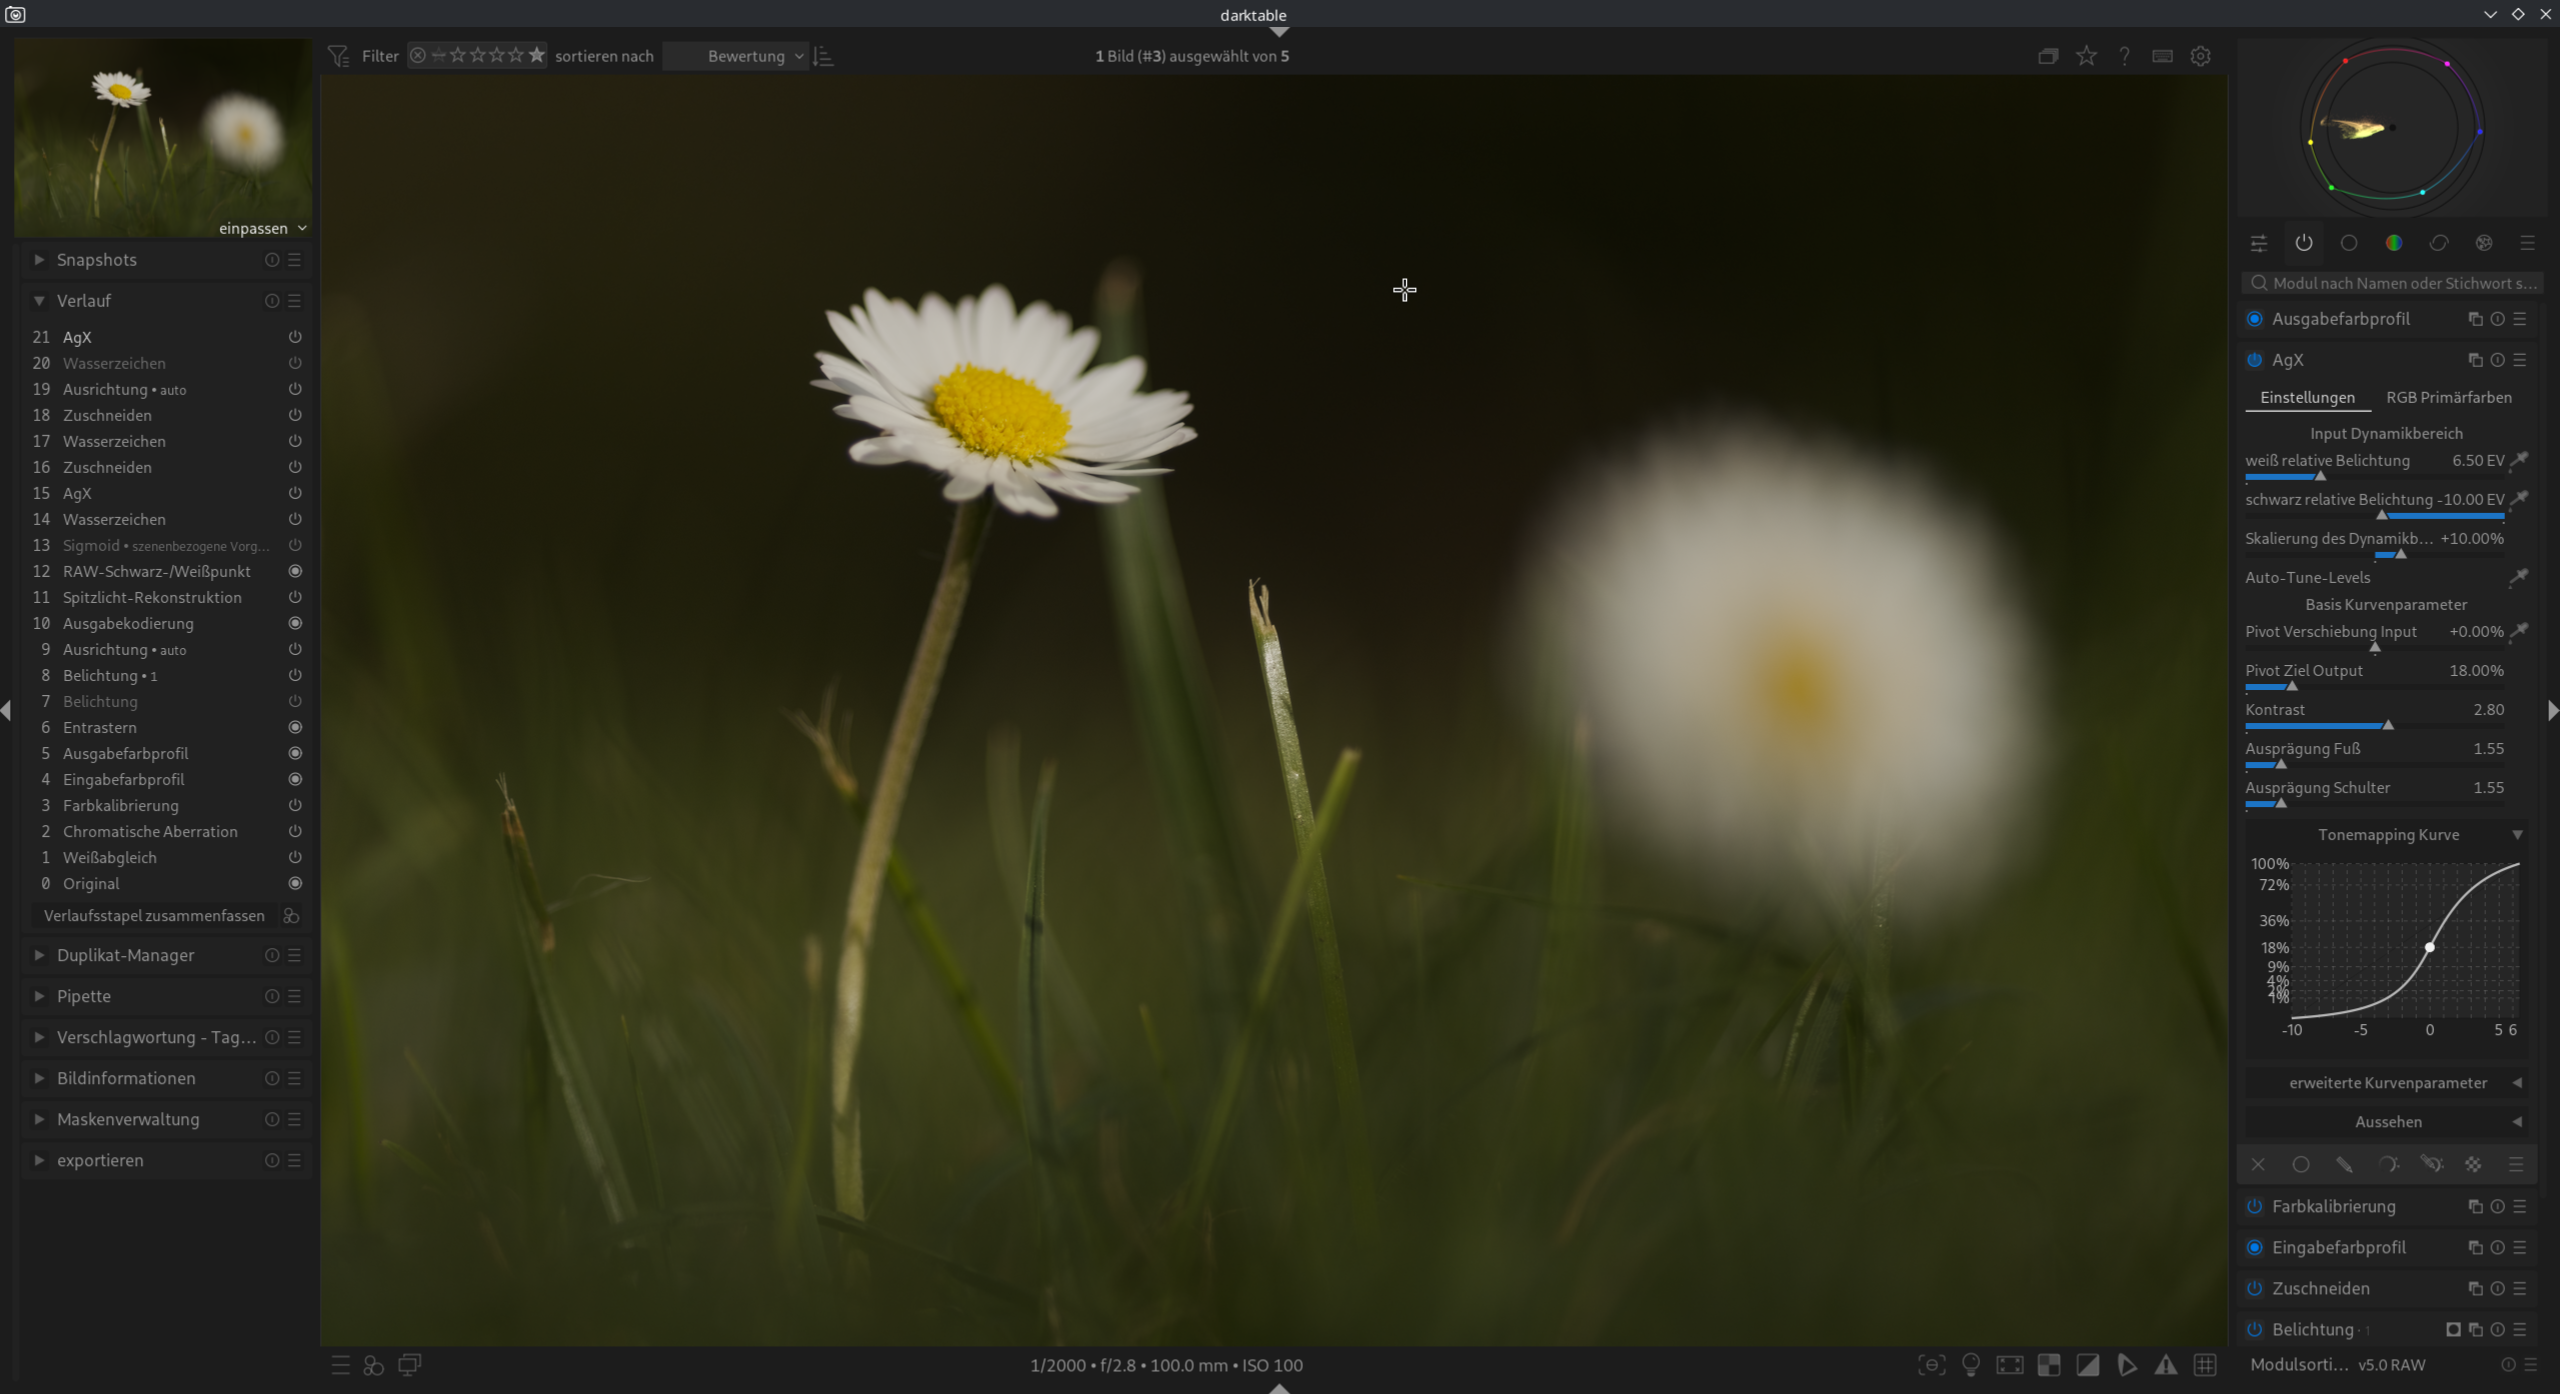
Task: Select the color modules group icon
Action: click(2393, 243)
